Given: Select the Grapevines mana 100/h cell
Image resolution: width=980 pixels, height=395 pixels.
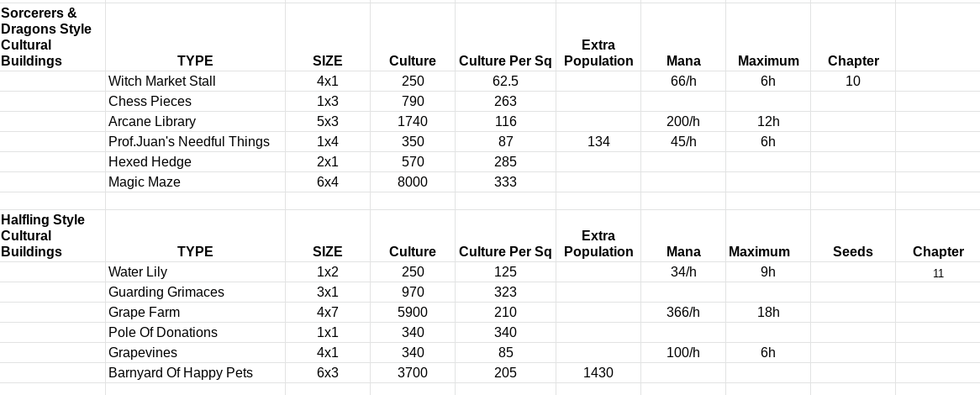Looking at the screenshot, I should pyautogui.click(x=683, y=352).
